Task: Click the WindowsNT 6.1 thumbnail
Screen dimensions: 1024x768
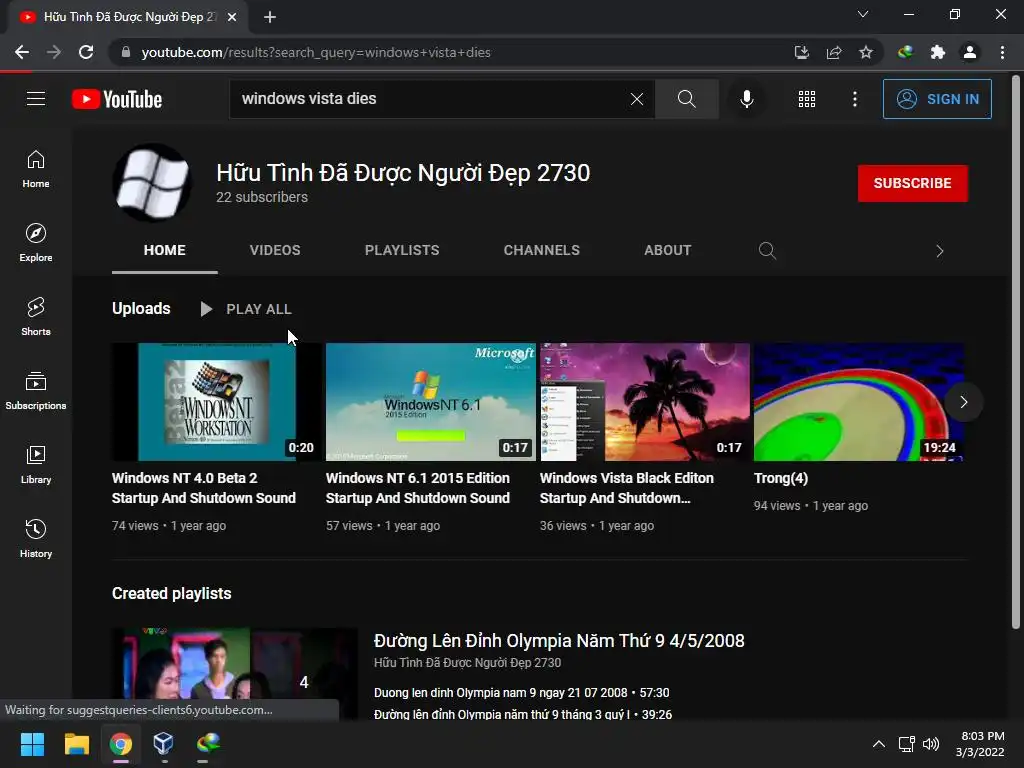Action: pyautogui.click(x=430, y=402)
